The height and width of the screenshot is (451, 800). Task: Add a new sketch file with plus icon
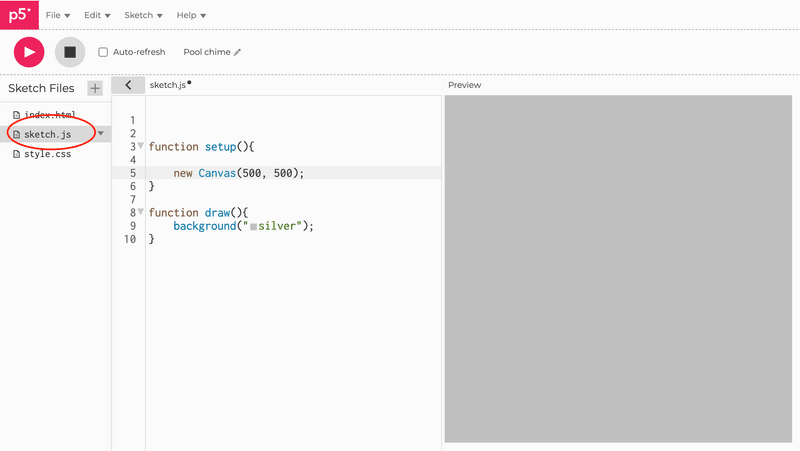[x=95, y=88]
